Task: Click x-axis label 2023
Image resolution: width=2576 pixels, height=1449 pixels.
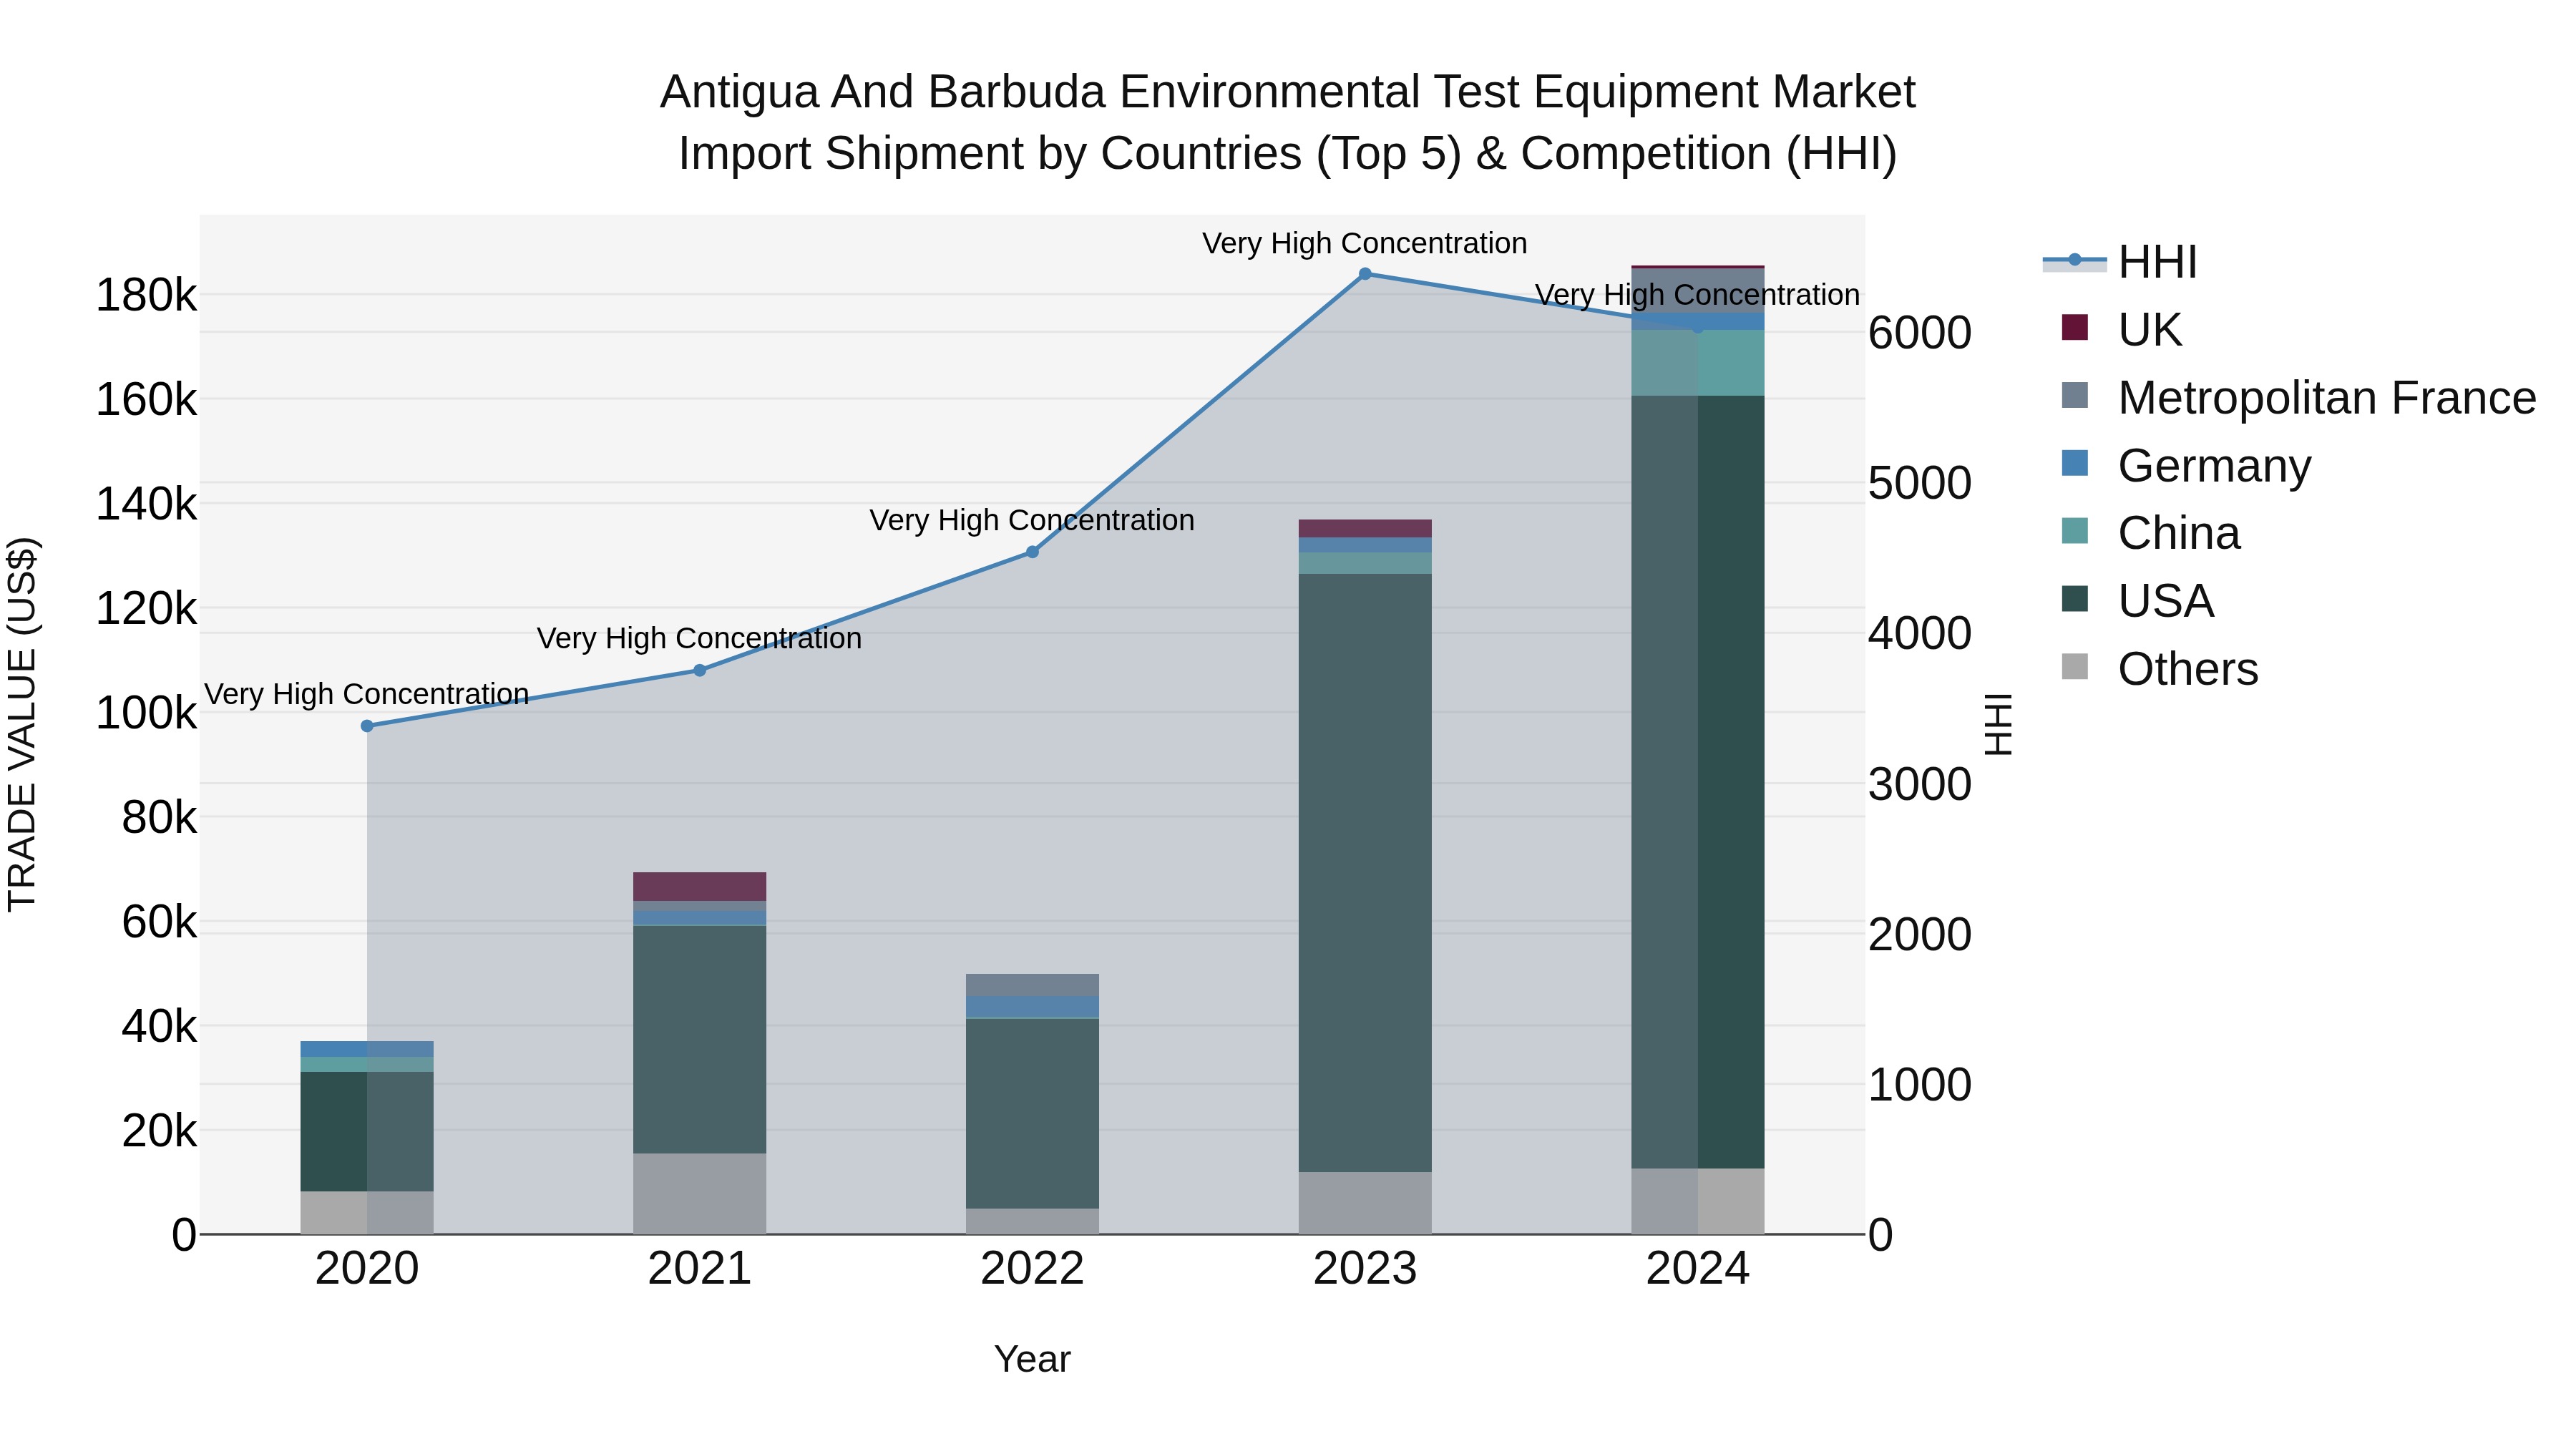Action: [1365, 1269]
